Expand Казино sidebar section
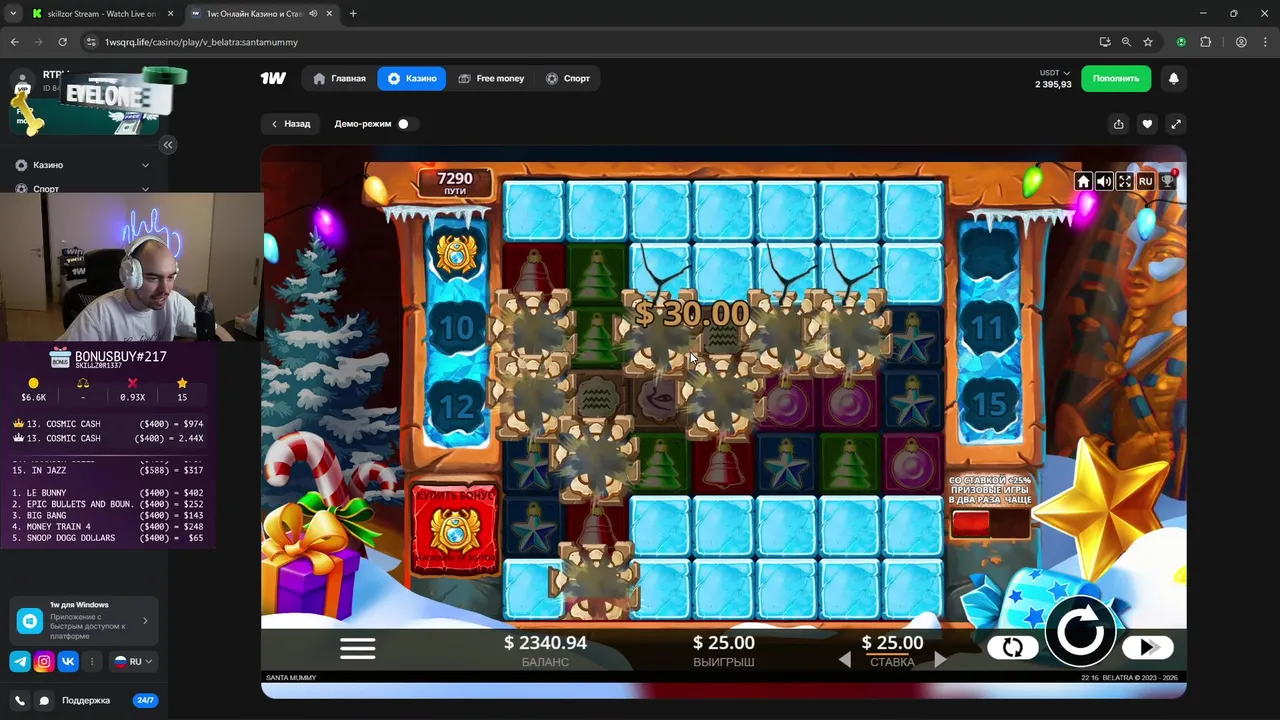Viewport: 1280px width, 720px height. [82, 165]
